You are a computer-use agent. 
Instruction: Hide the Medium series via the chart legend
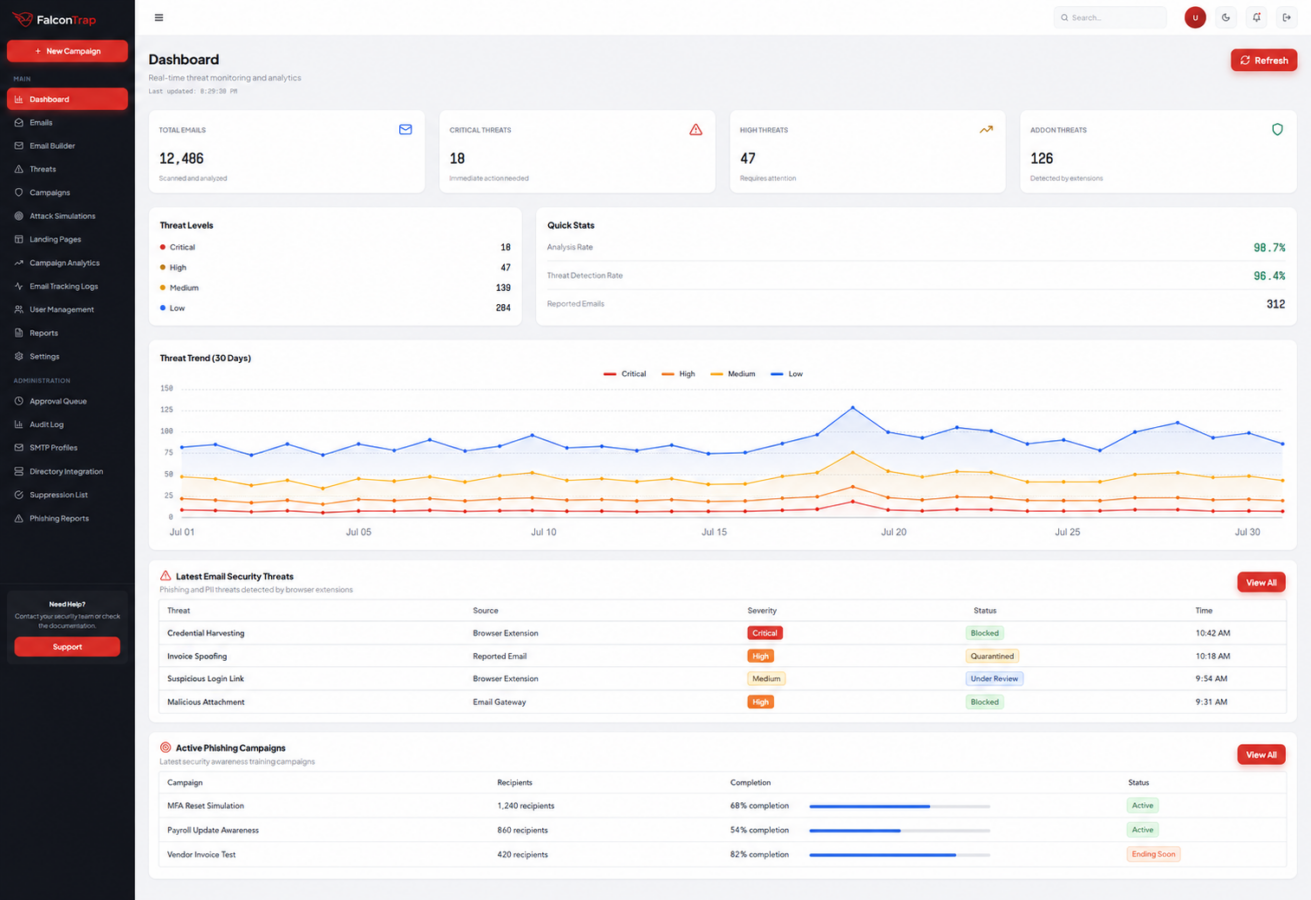tap(733, 374)
